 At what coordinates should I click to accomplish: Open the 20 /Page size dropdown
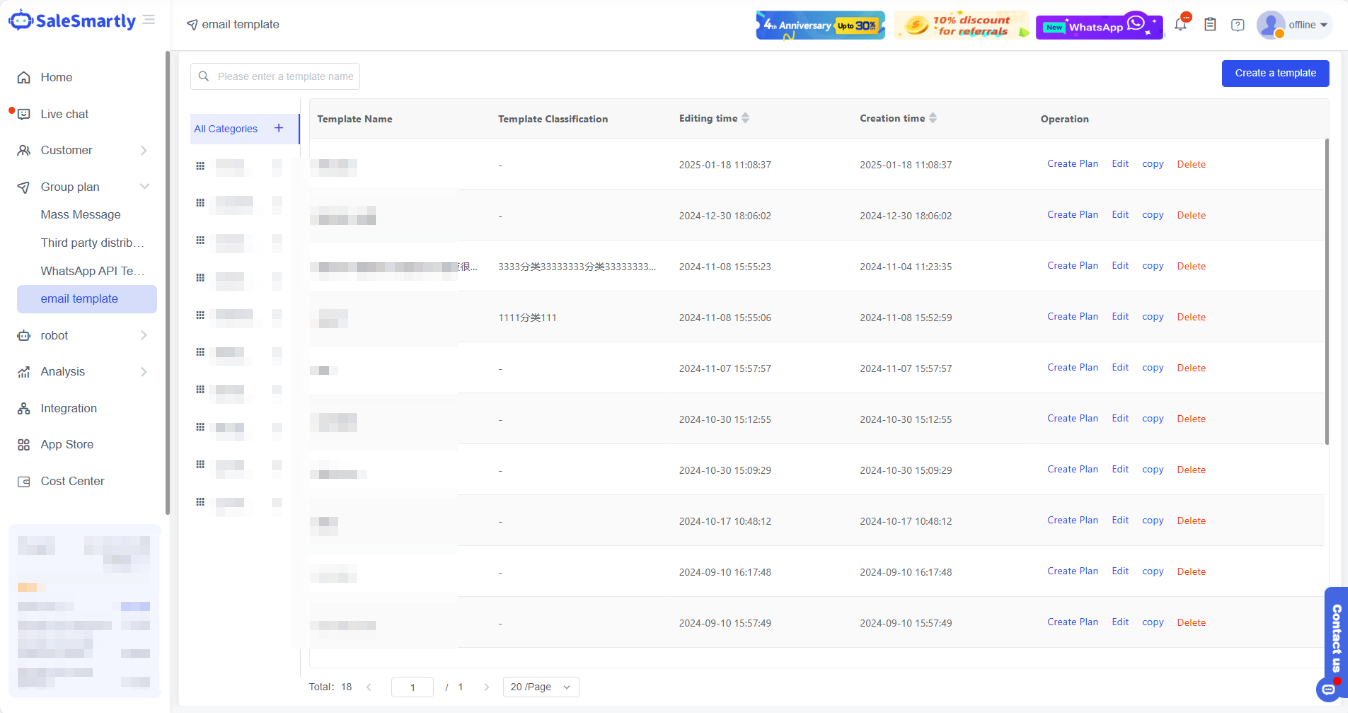[541, 687]
